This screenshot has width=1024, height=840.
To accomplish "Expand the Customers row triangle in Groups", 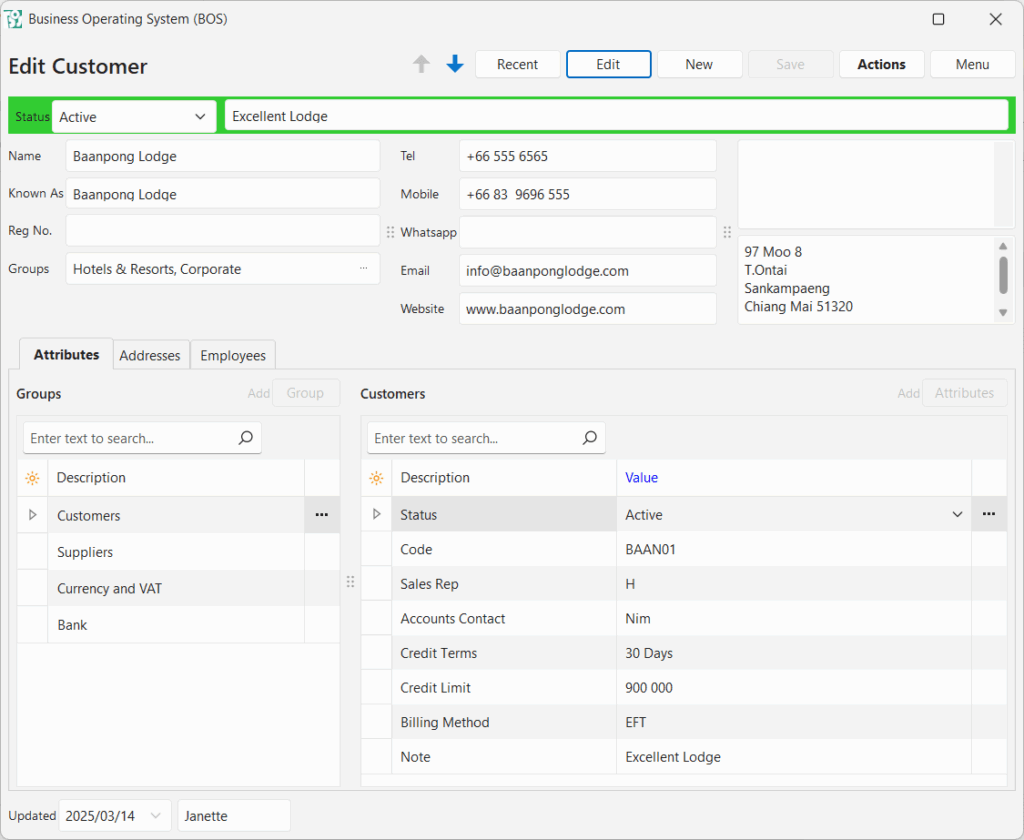I will (x=32, y=515).
